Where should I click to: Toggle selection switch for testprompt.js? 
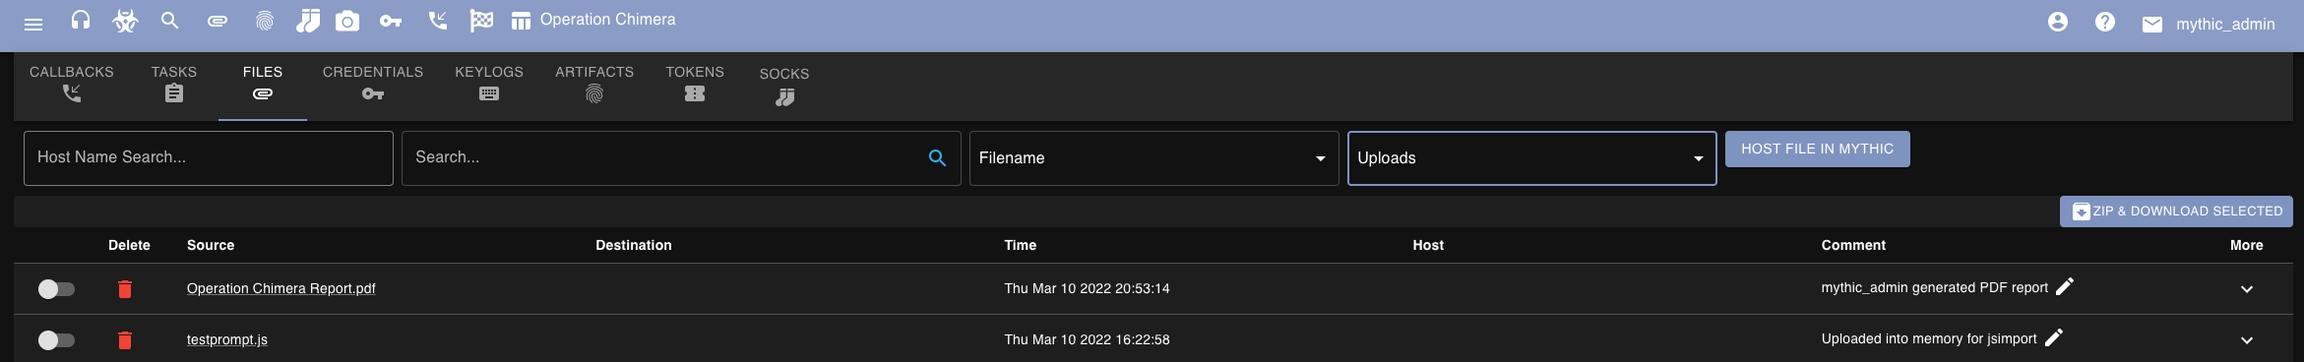[56, 340]
